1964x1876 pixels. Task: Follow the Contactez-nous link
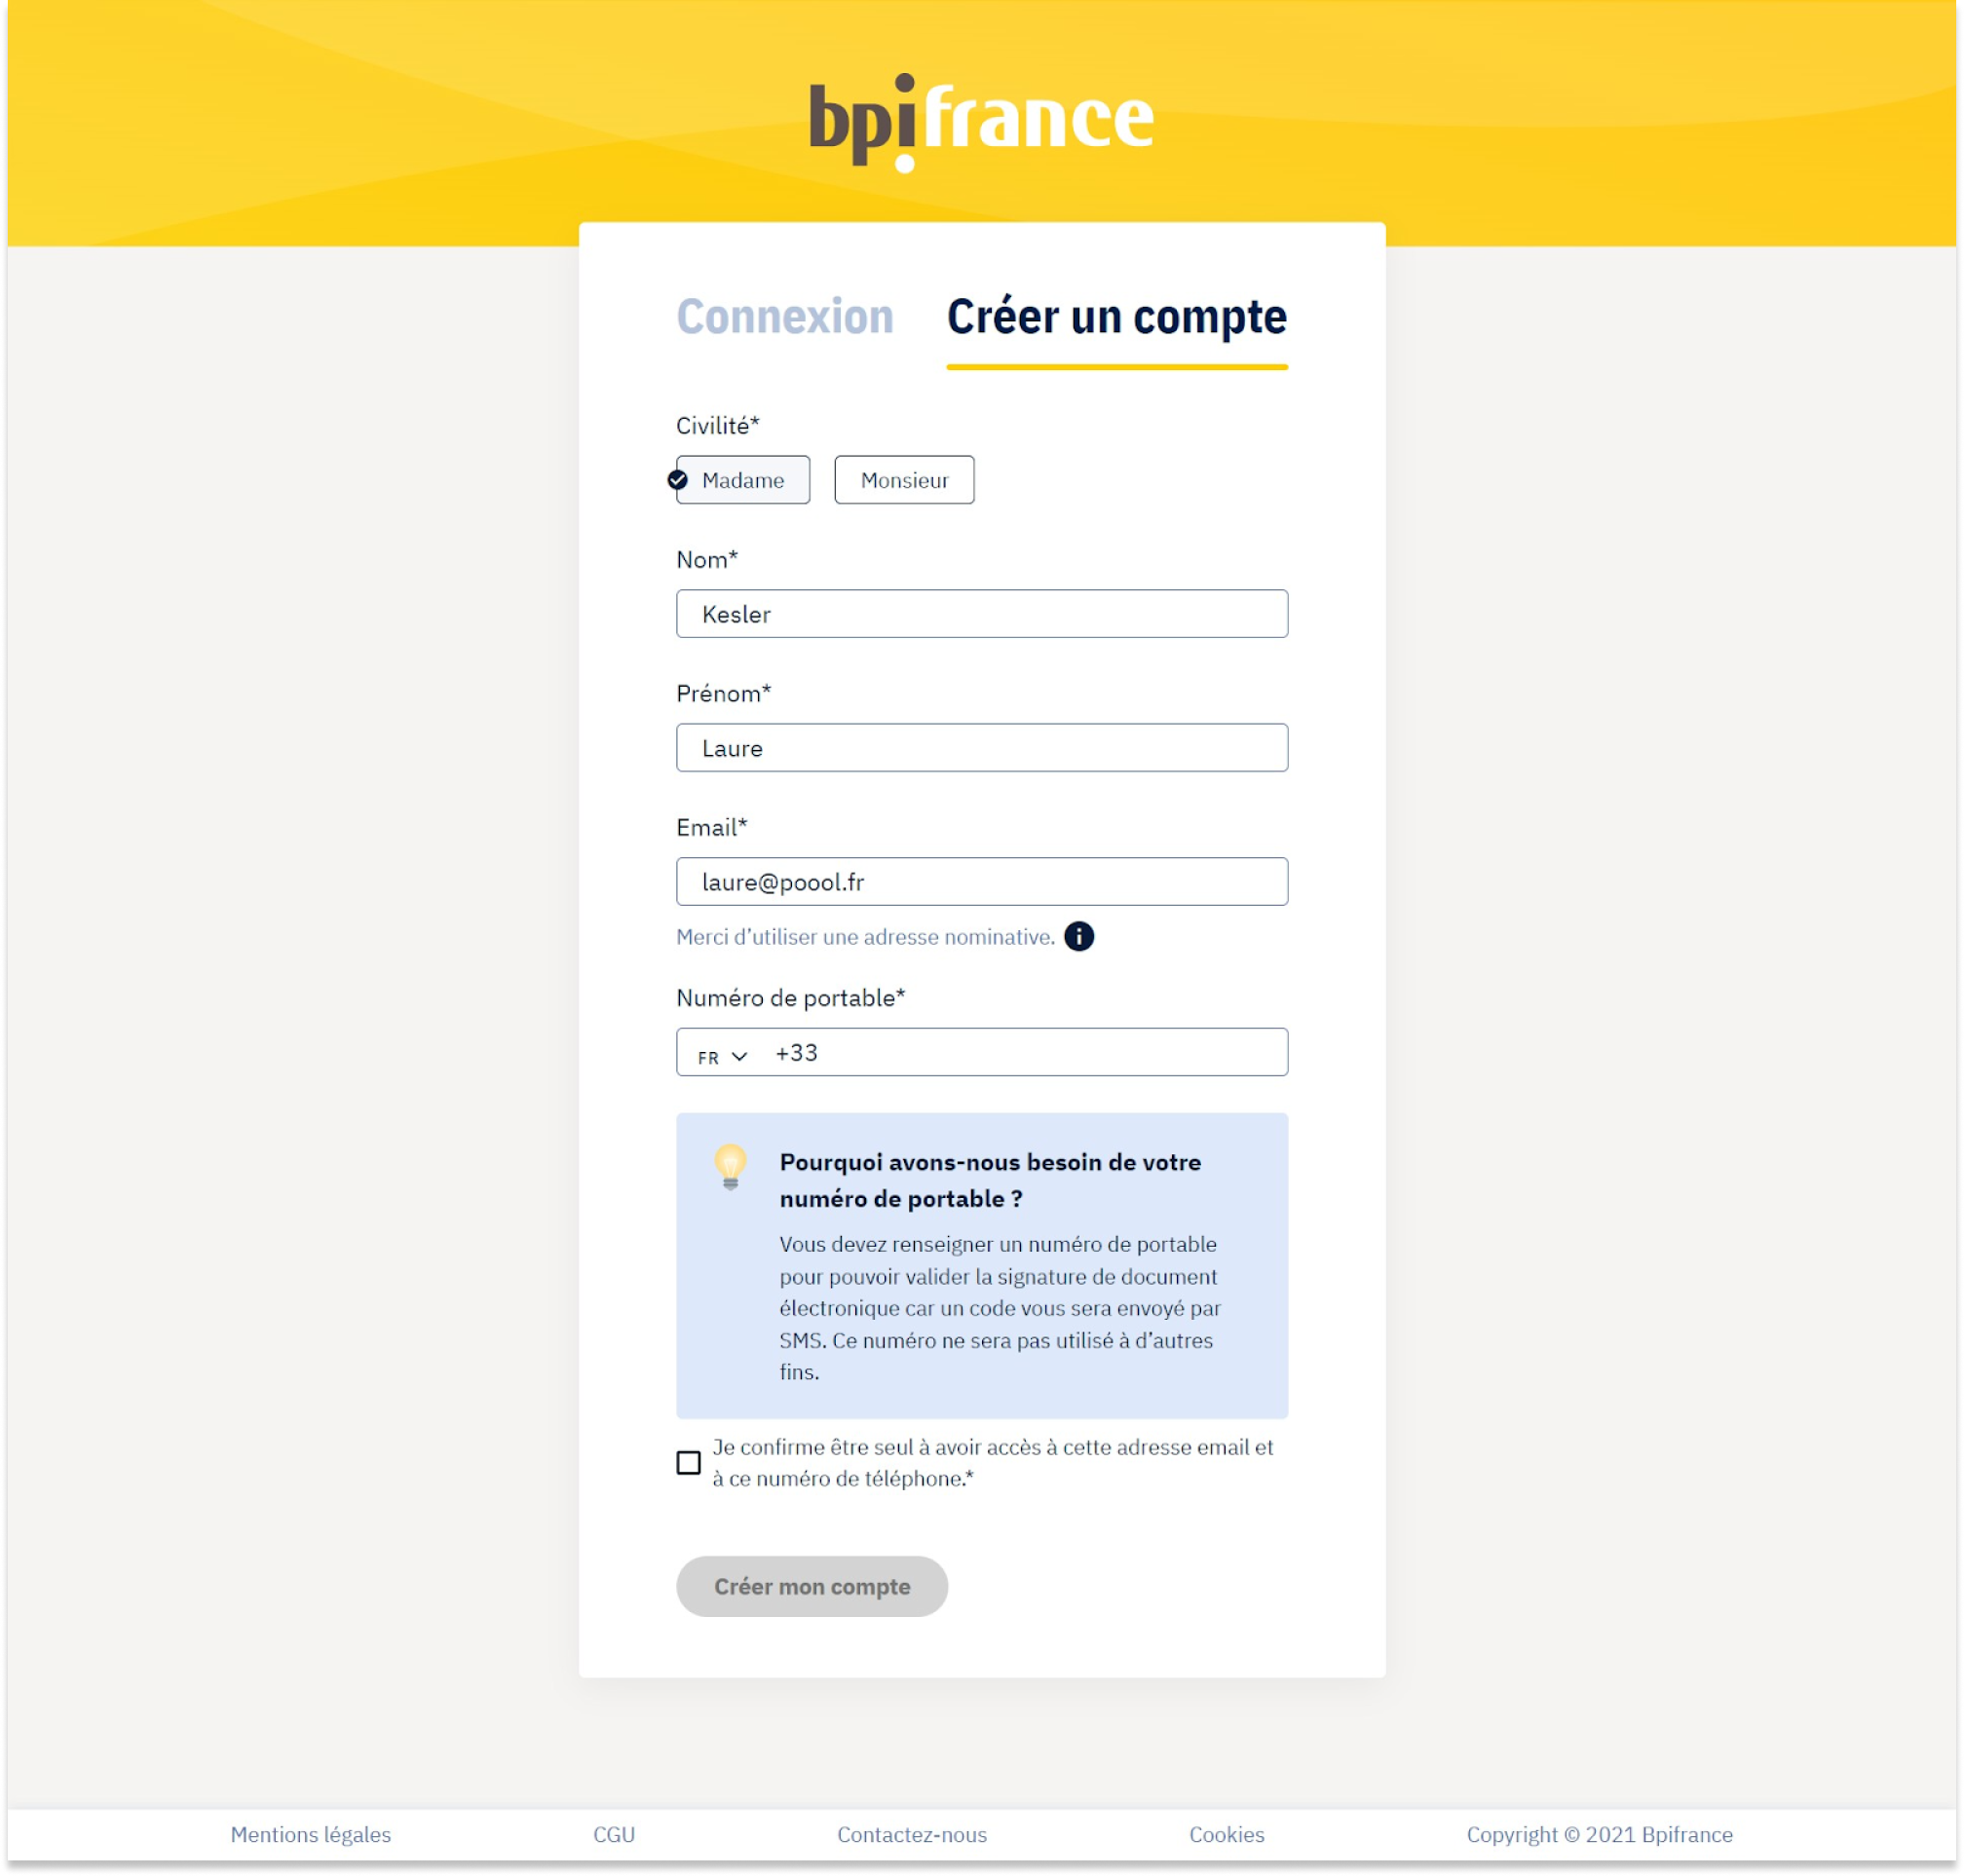click(x=911, y=1835)
